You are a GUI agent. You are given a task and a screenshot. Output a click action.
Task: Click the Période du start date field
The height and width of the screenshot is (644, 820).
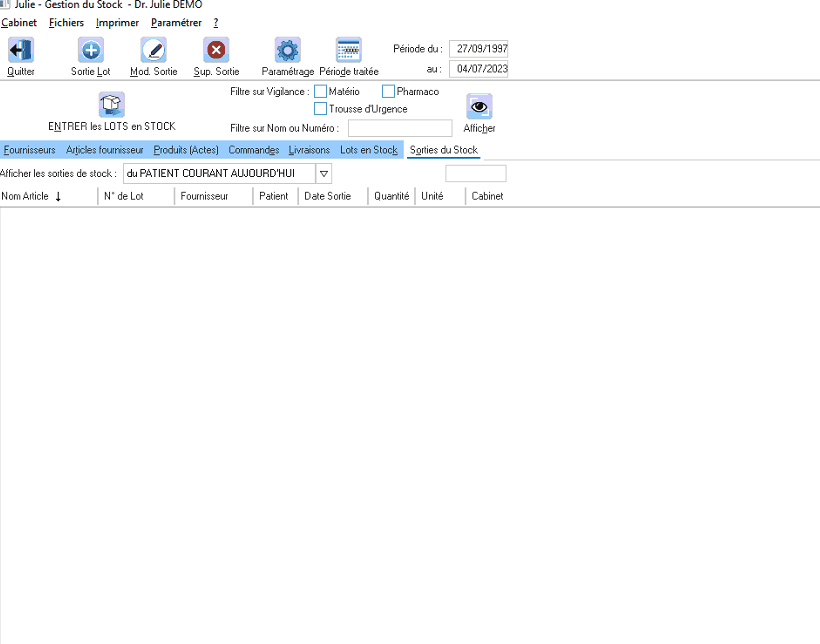tap(479, 49)
